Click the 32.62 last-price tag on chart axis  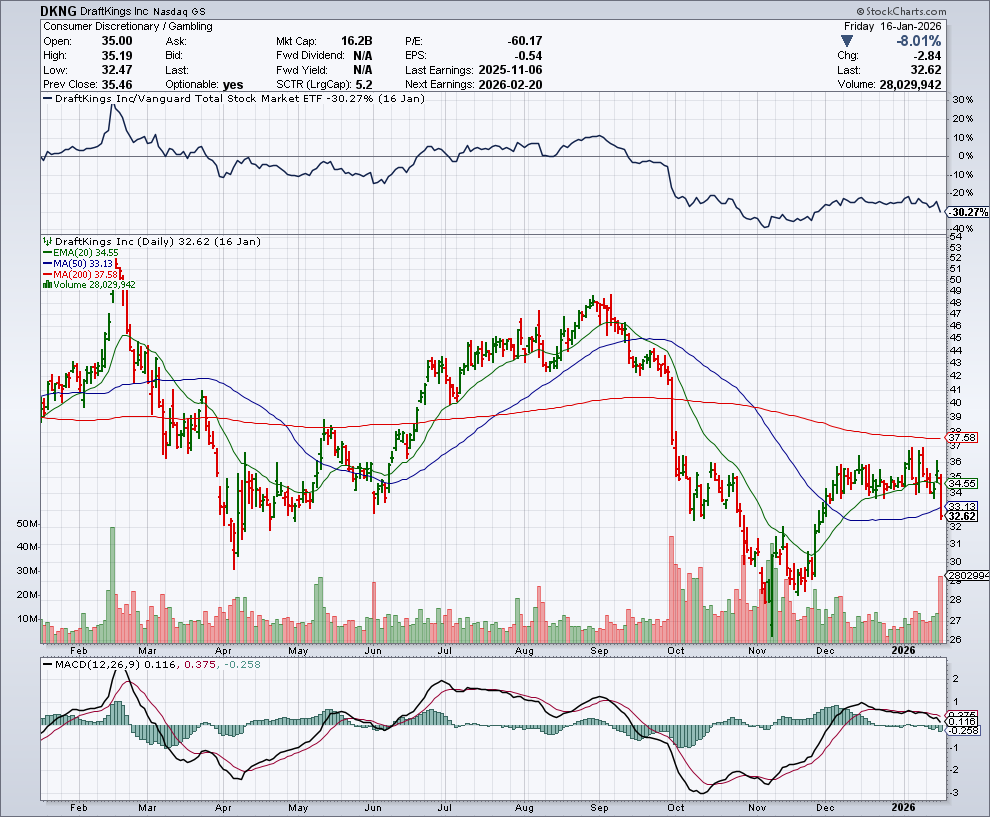pos(962,516)
